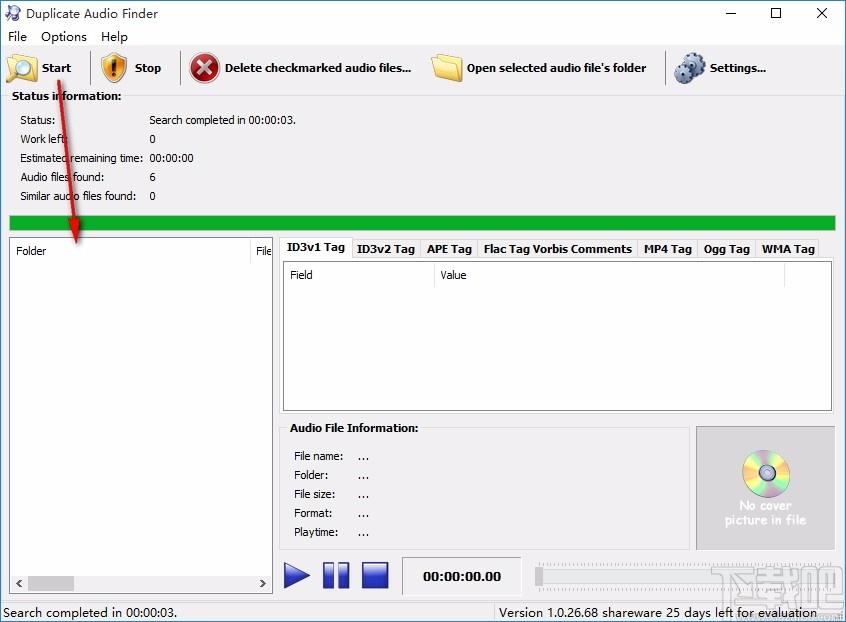This screenshot has width=846, height=622.
Task: Open the Flac Tag Vorbis Comments tab
Action: click(x=557, y=249)
